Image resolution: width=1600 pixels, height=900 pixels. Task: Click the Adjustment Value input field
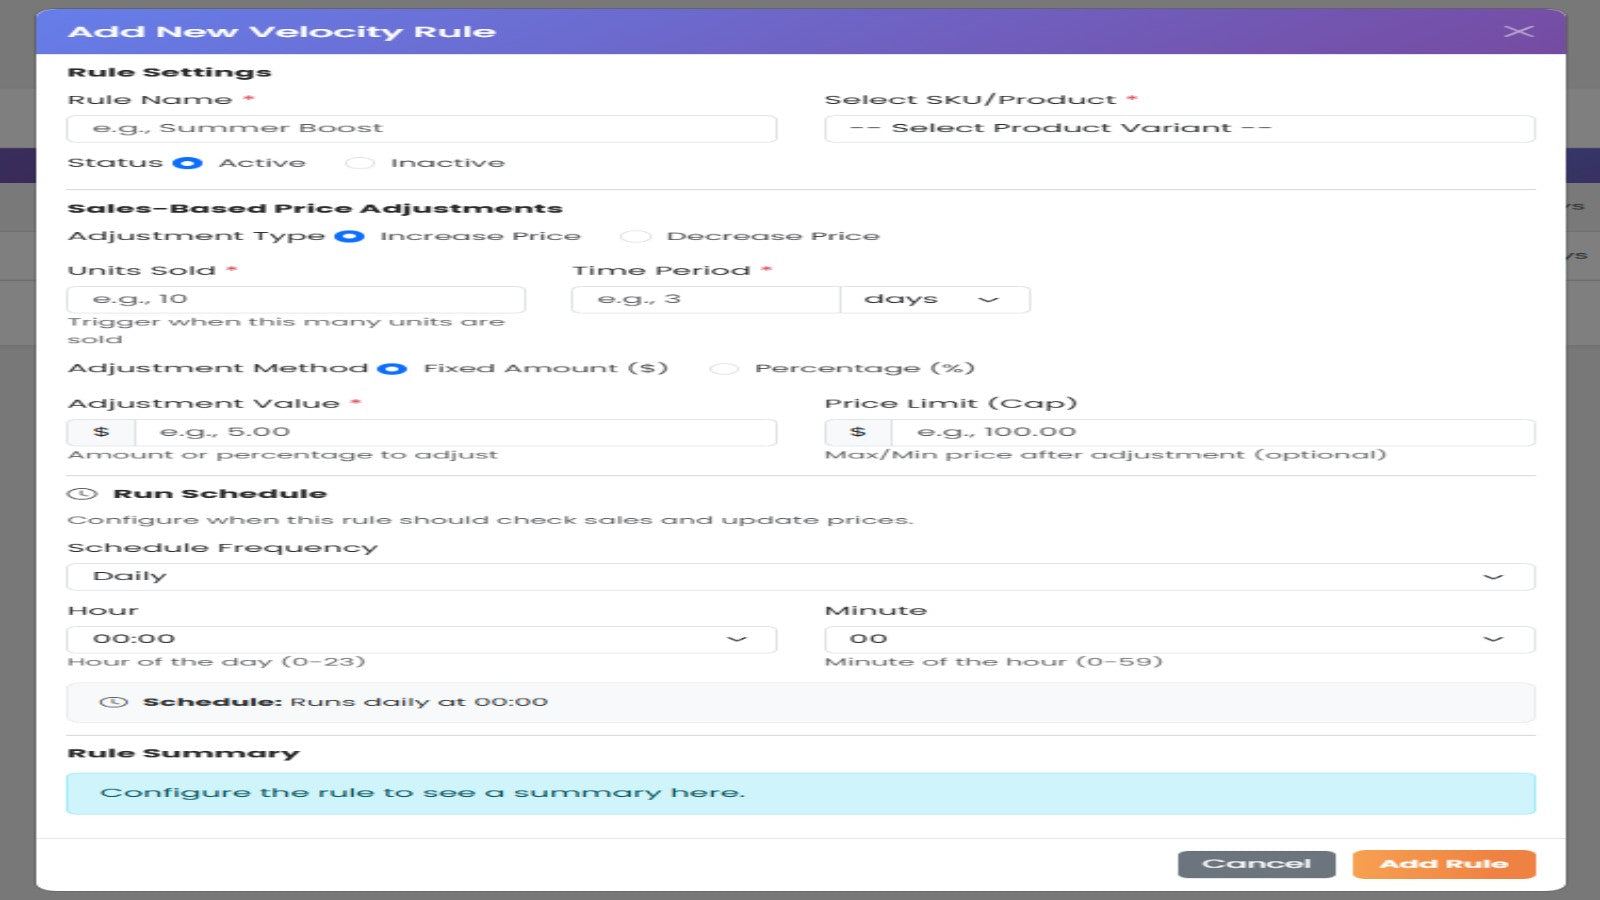[455, 433]
